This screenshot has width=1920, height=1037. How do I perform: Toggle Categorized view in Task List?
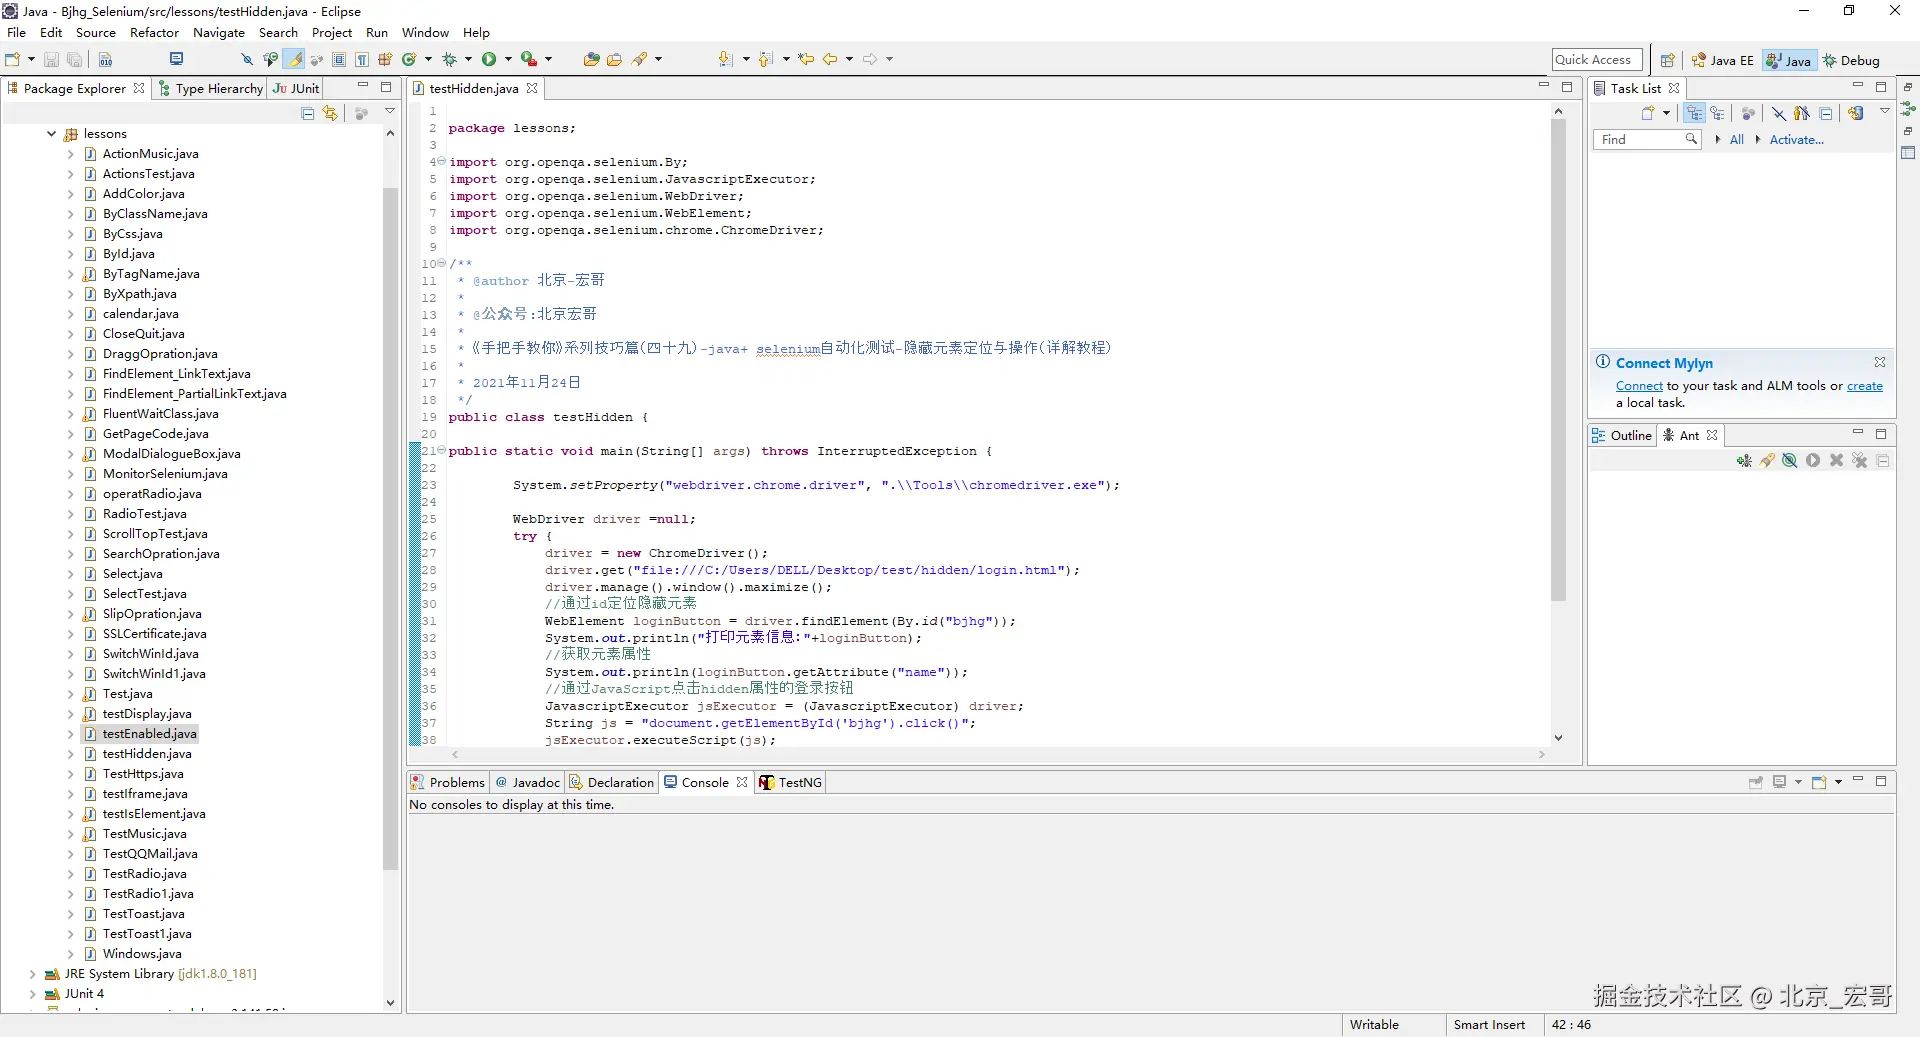coord(1694,114)
